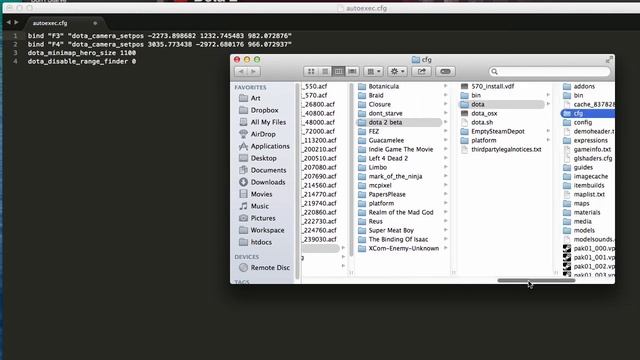Open Desktop in Finder sidebar

pyautogui.click(x=263, y=158)
